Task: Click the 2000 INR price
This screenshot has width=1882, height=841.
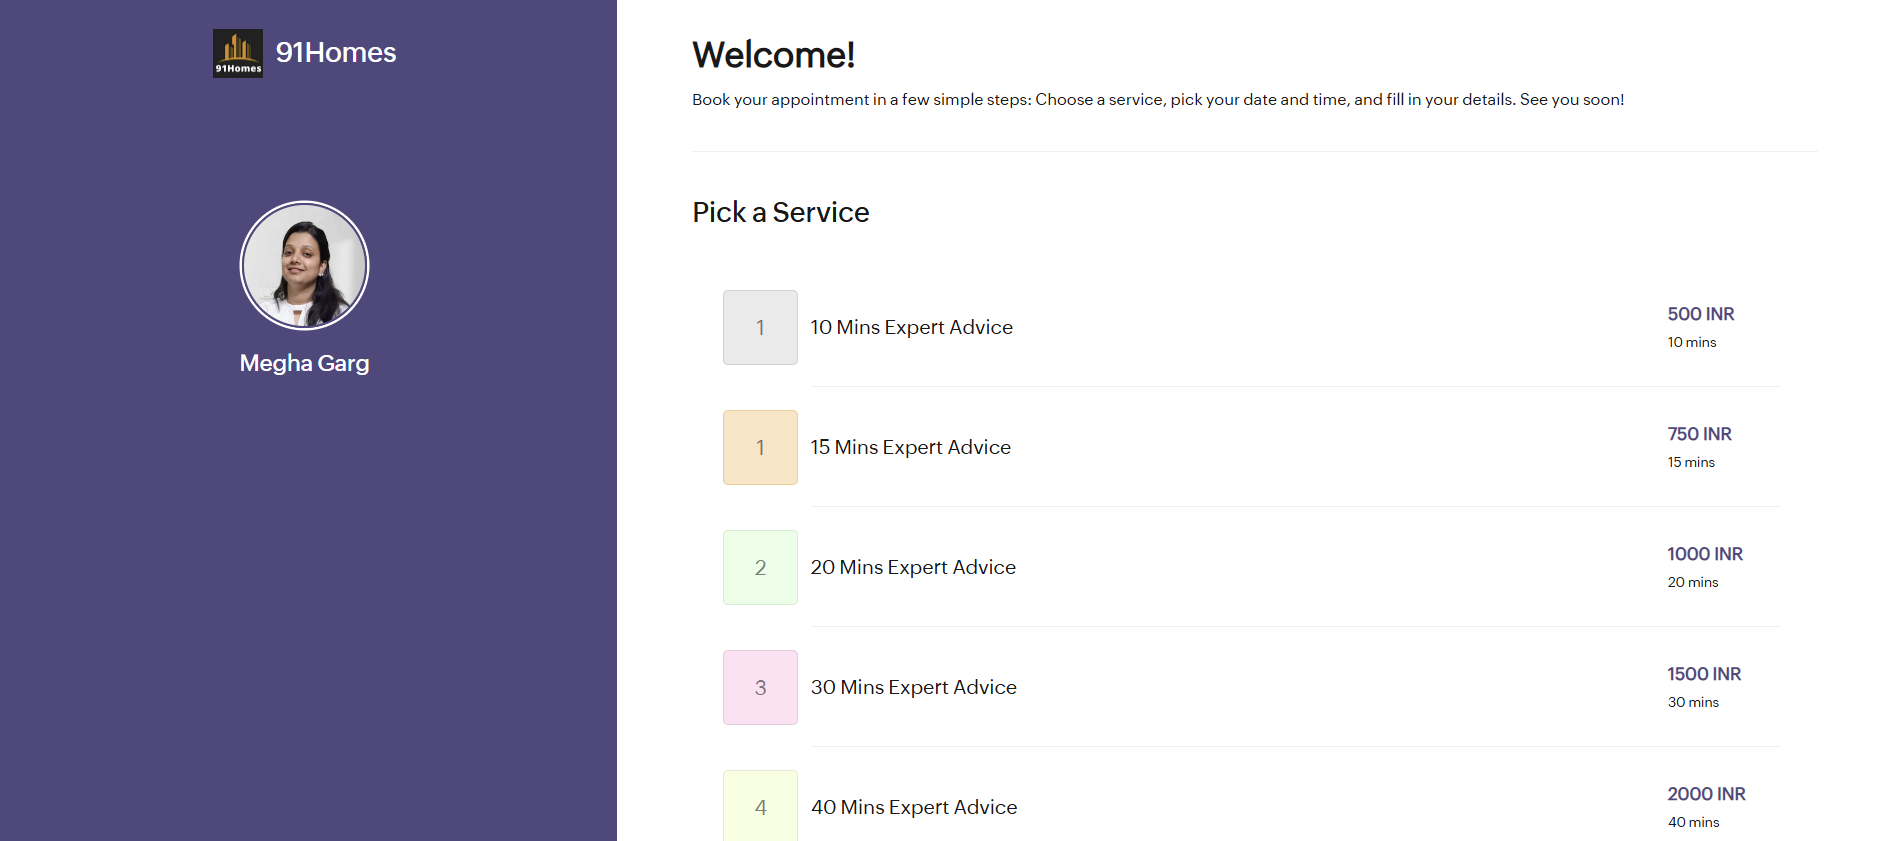Action: 1707,794
